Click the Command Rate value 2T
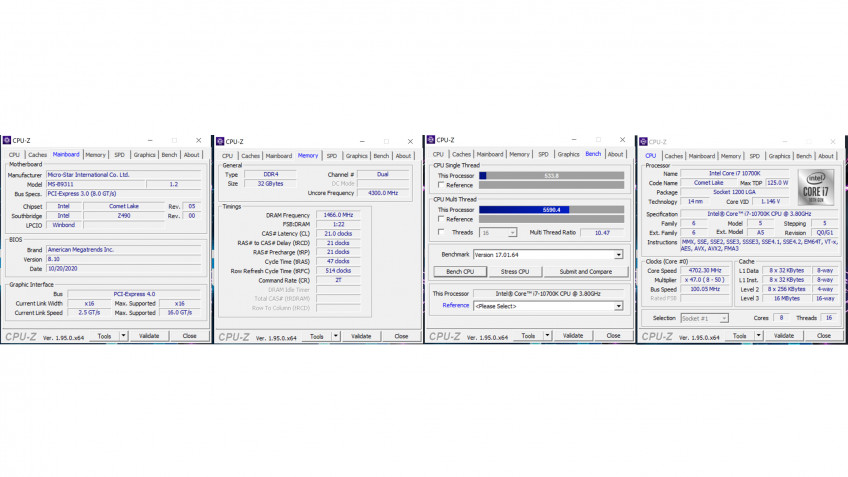 tap(338, 281)
